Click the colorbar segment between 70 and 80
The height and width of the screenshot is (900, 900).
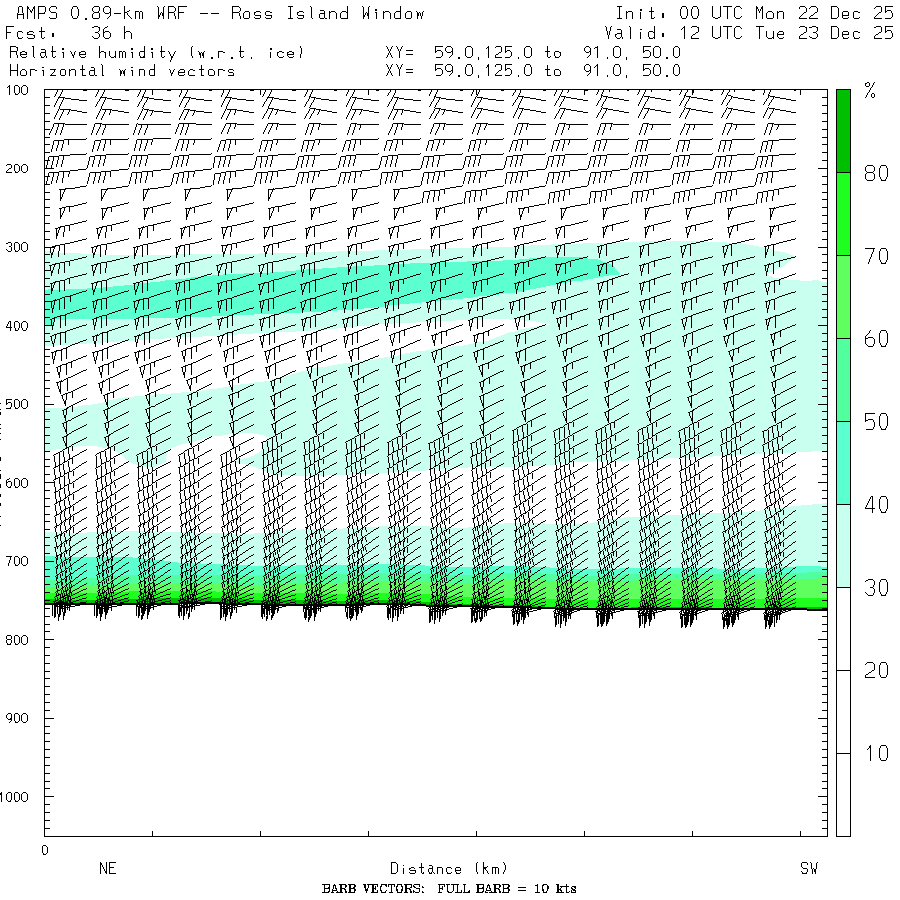843,213
